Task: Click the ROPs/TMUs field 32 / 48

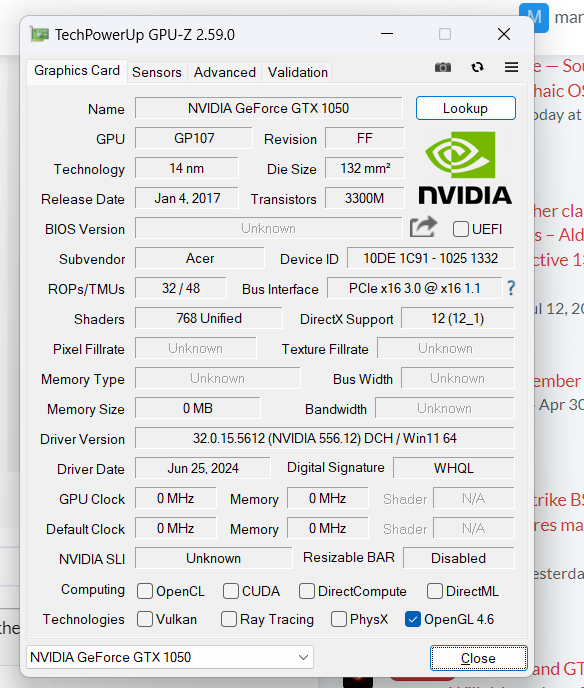Action: 181,288
